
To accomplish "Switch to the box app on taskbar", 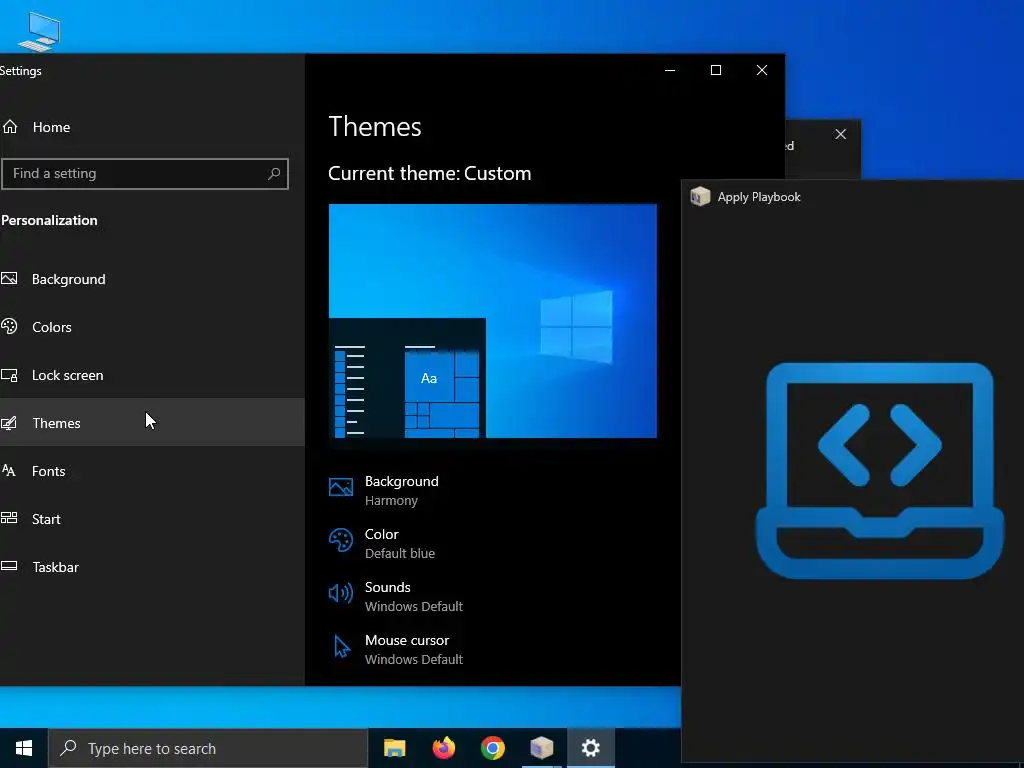I will tap(542, 748).
